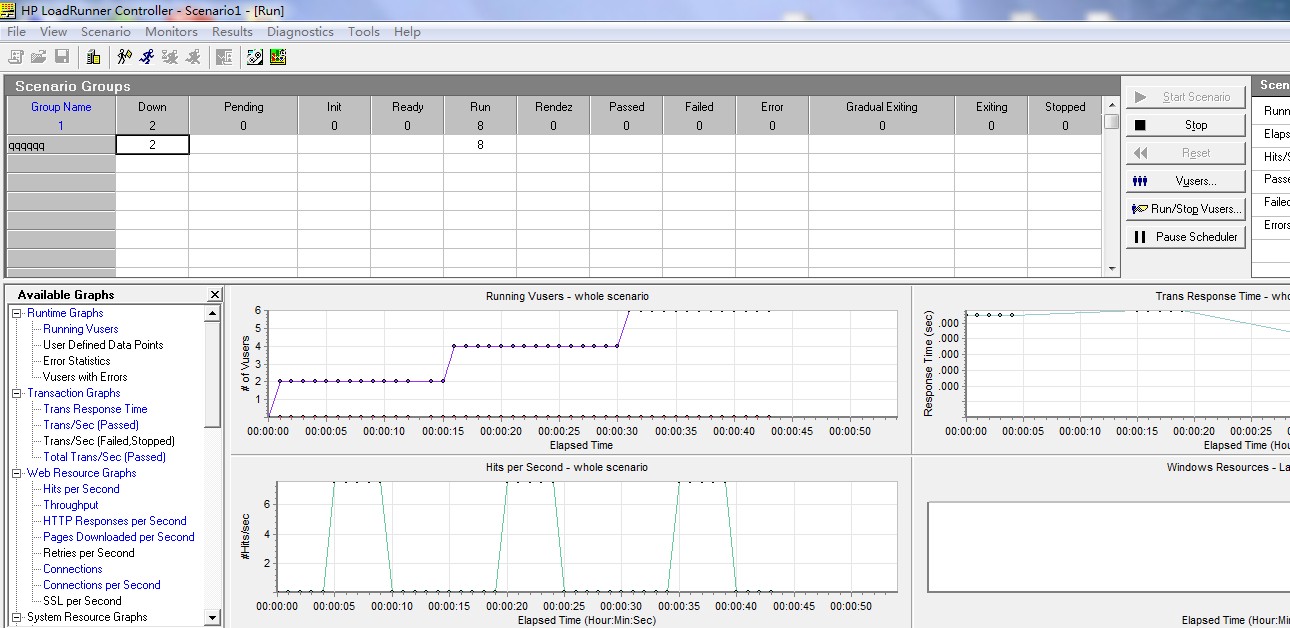Viewport: 1290px width, 628px height.
Task: Click the grayed Gradual Stop Vusers icon
Action: [x=170, y=57]
